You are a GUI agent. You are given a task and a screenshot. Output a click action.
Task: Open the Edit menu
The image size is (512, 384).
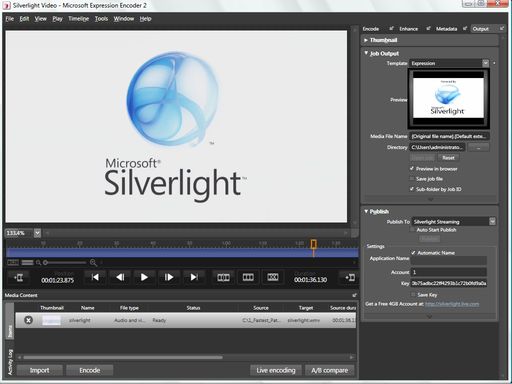(24, 19)
